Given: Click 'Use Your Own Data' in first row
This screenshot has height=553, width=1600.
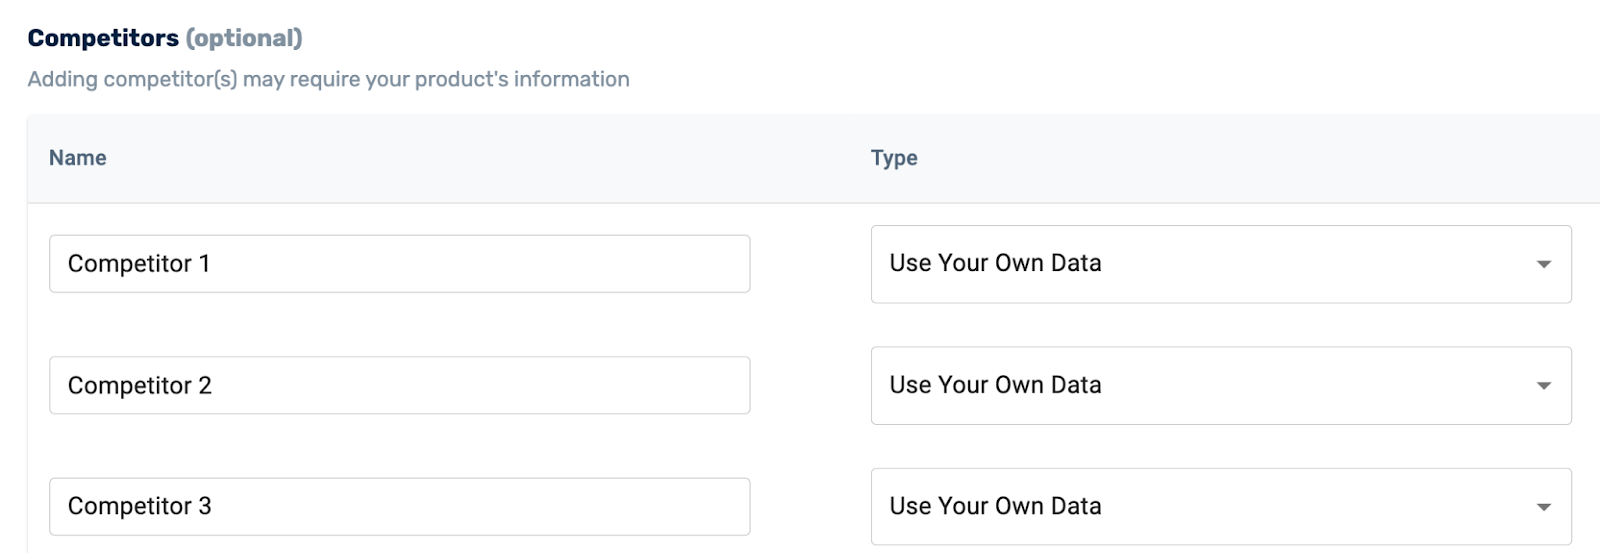Looking at the screenshot, I should pyautogui.click(x=995, y=263).
